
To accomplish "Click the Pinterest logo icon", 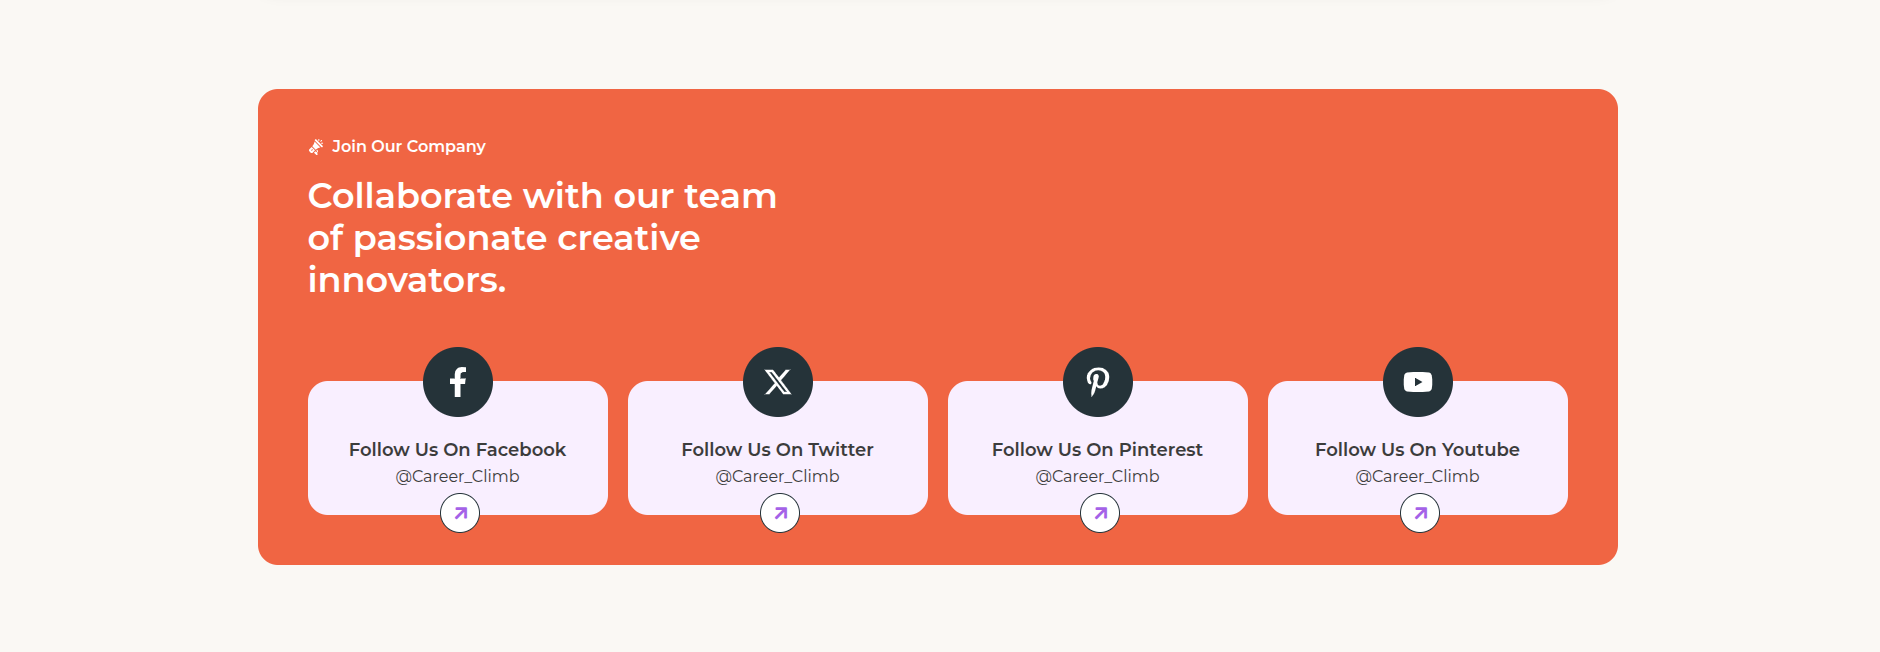I will pos(1098,382).
